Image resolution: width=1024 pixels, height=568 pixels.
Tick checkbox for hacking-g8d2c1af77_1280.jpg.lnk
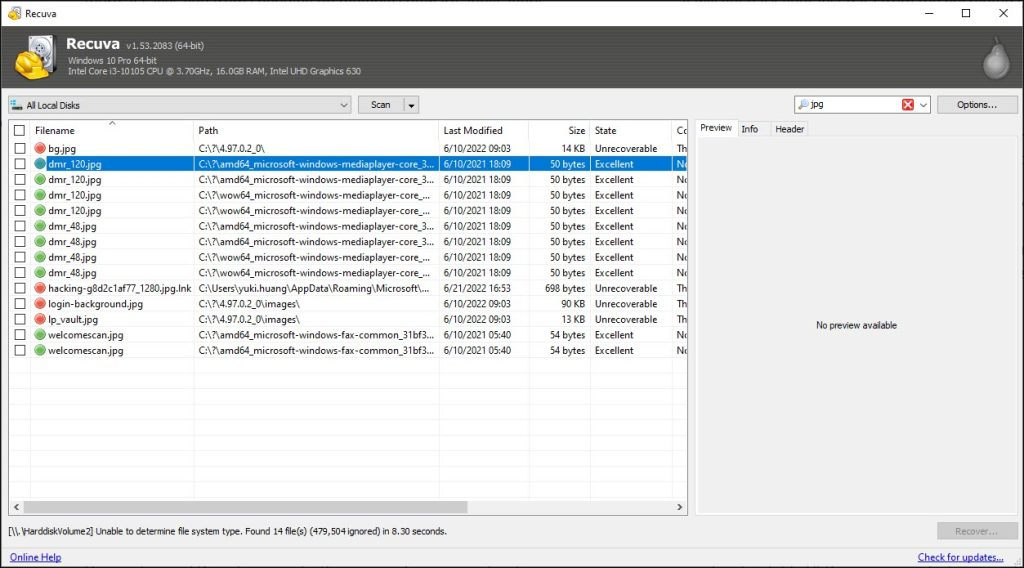pos(20,288)
